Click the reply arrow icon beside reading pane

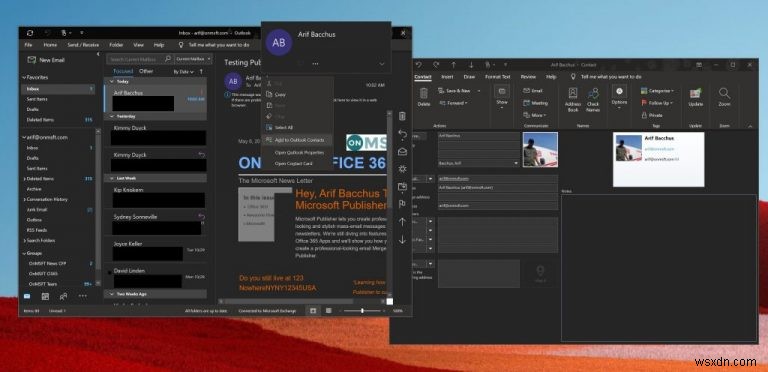(x=402, y=134)
